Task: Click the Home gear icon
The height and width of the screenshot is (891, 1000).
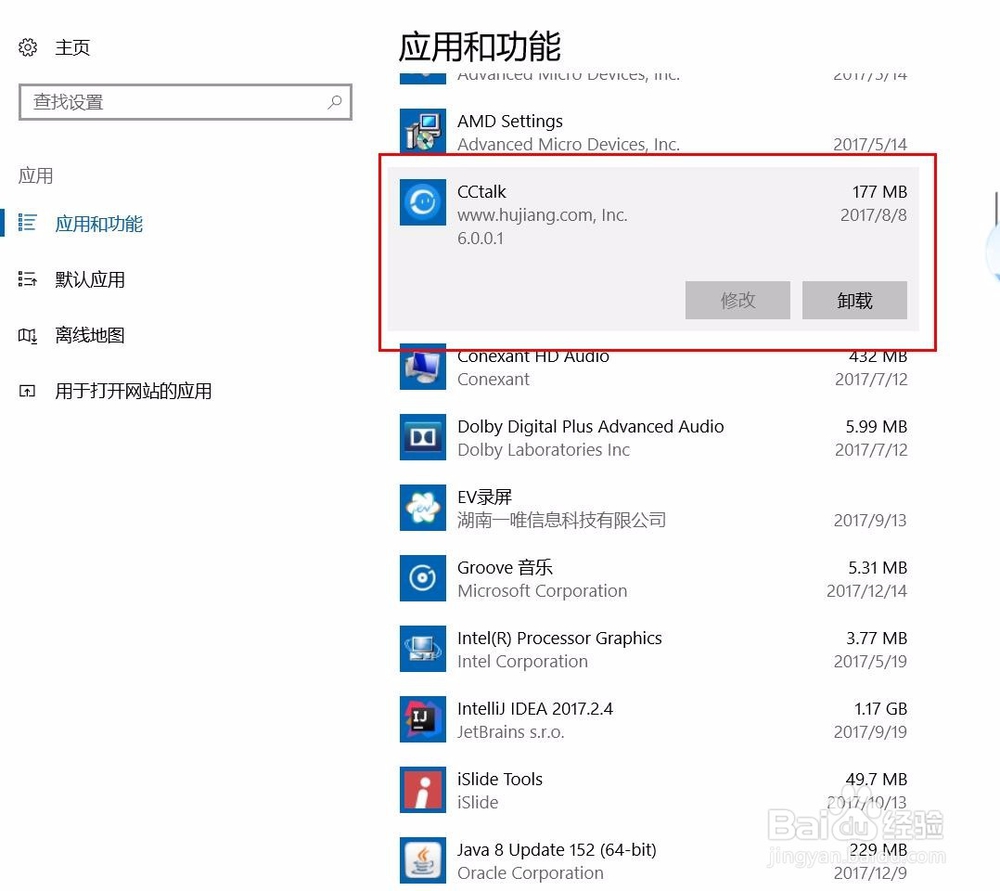Action: pos(27,47)
